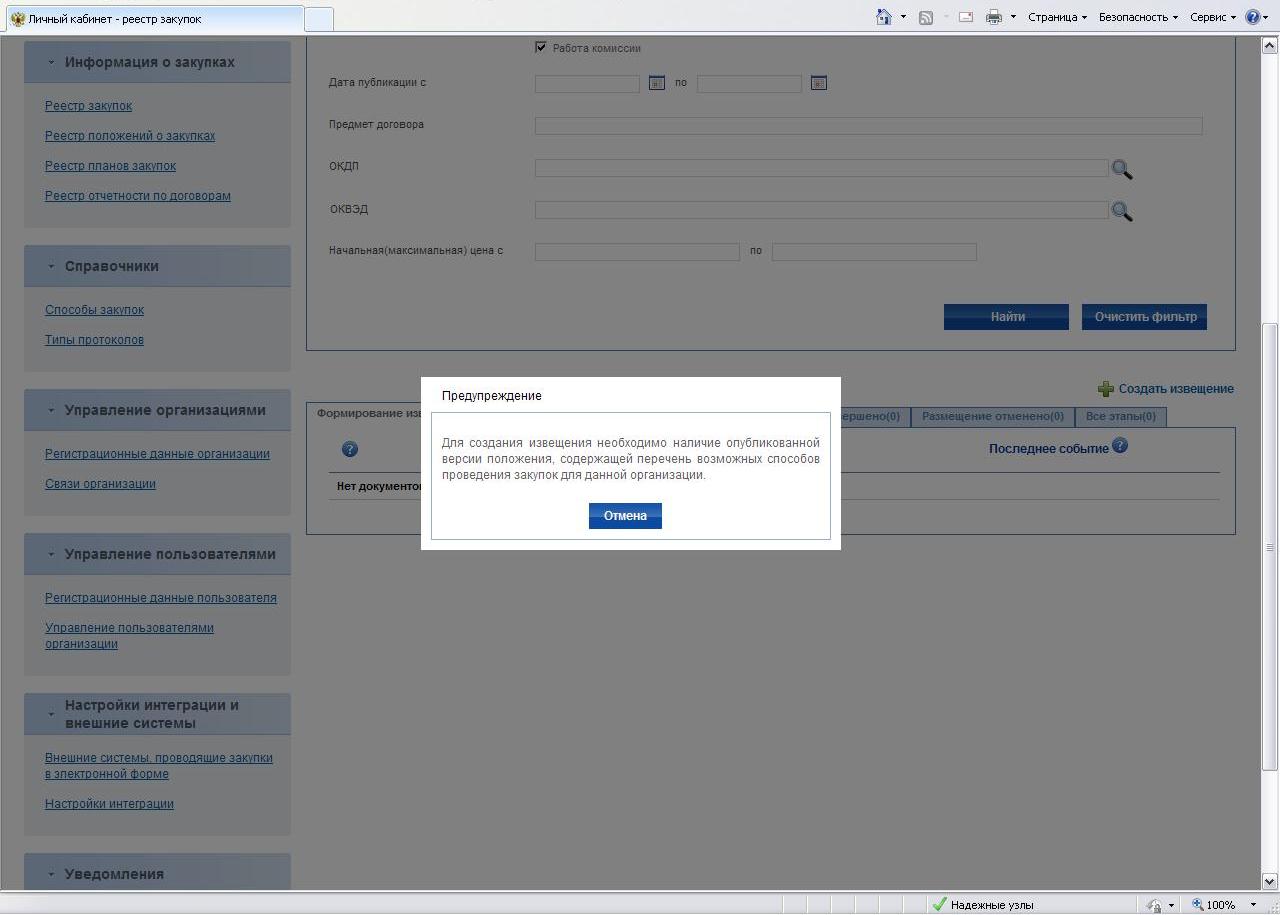Click into the Предмет договора input field
The width and height of the screenshot is (1280, 915).
[868, 126]
